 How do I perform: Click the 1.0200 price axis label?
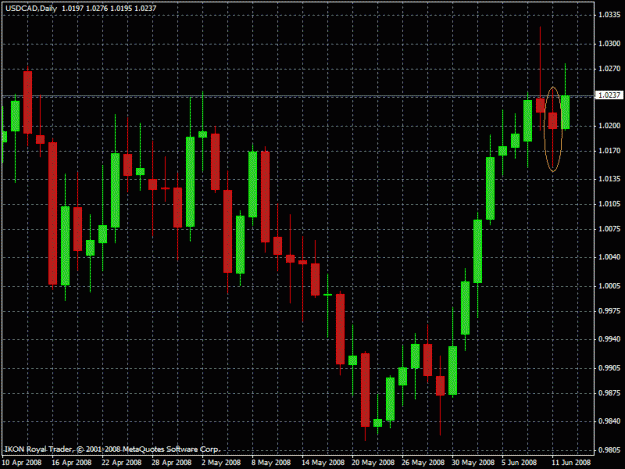(x=609, y=126)
